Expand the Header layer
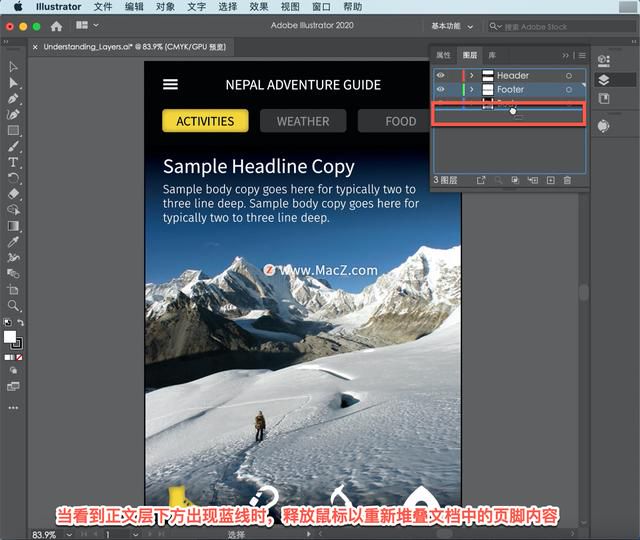The height and width of the screenshot is (540, 640). (x=472, y=76)
